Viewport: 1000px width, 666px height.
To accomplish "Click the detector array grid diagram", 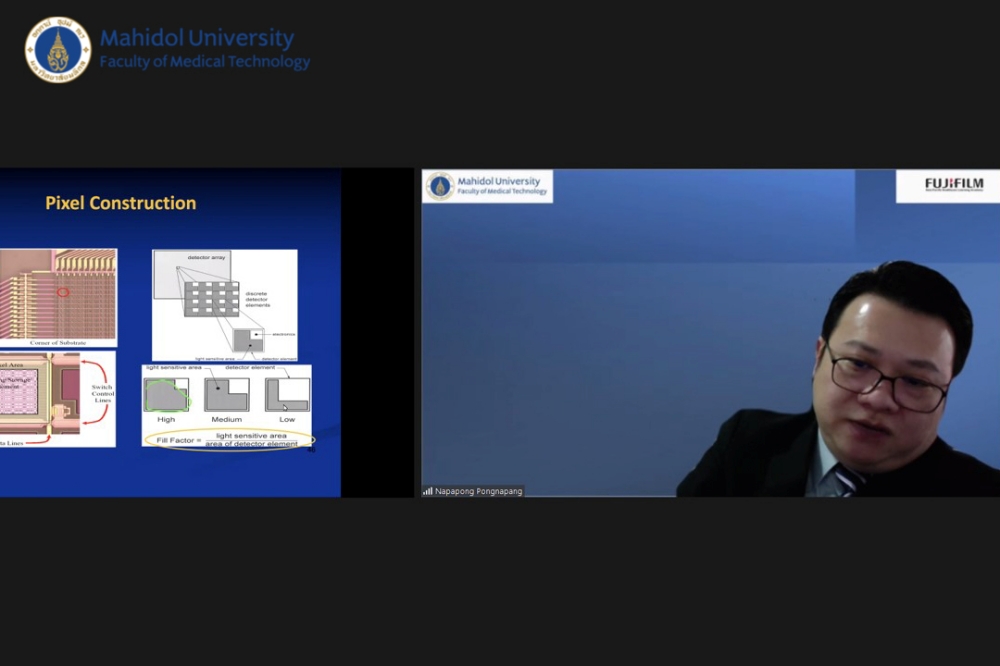I will tap(212, 298).
